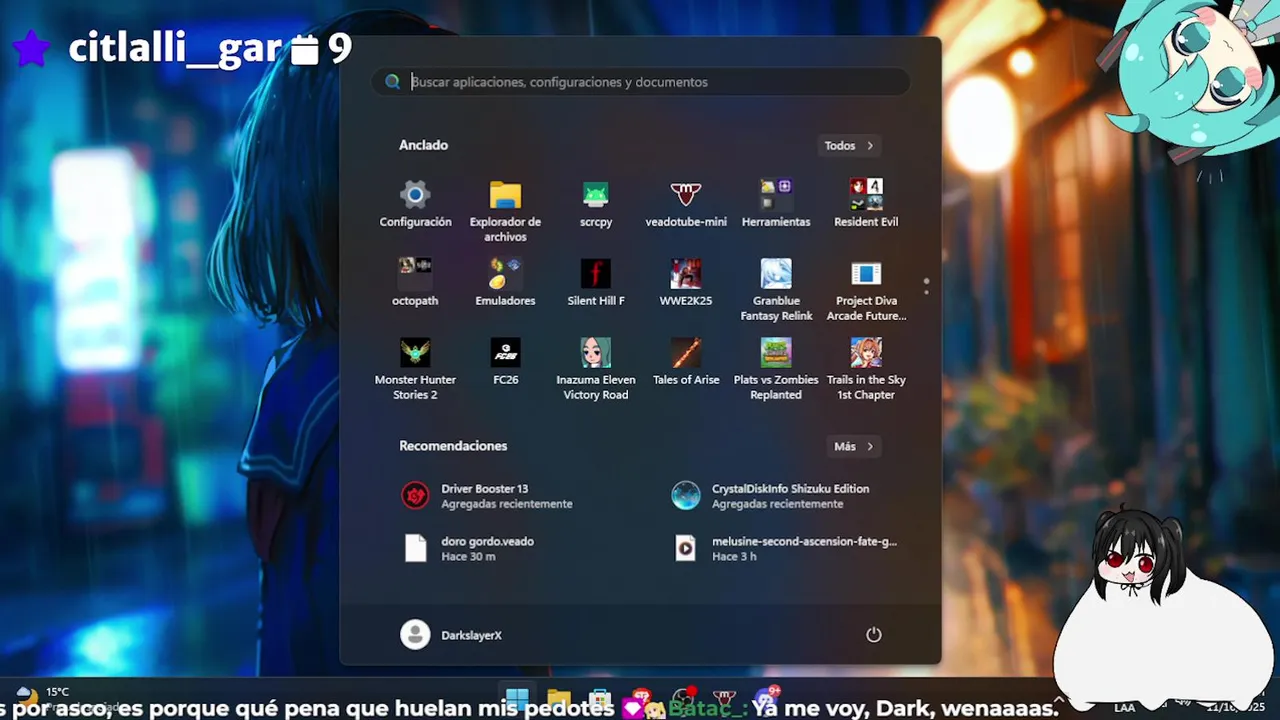Launch veadotube-mini
The image size is (1280, 720).
(686, 204)
